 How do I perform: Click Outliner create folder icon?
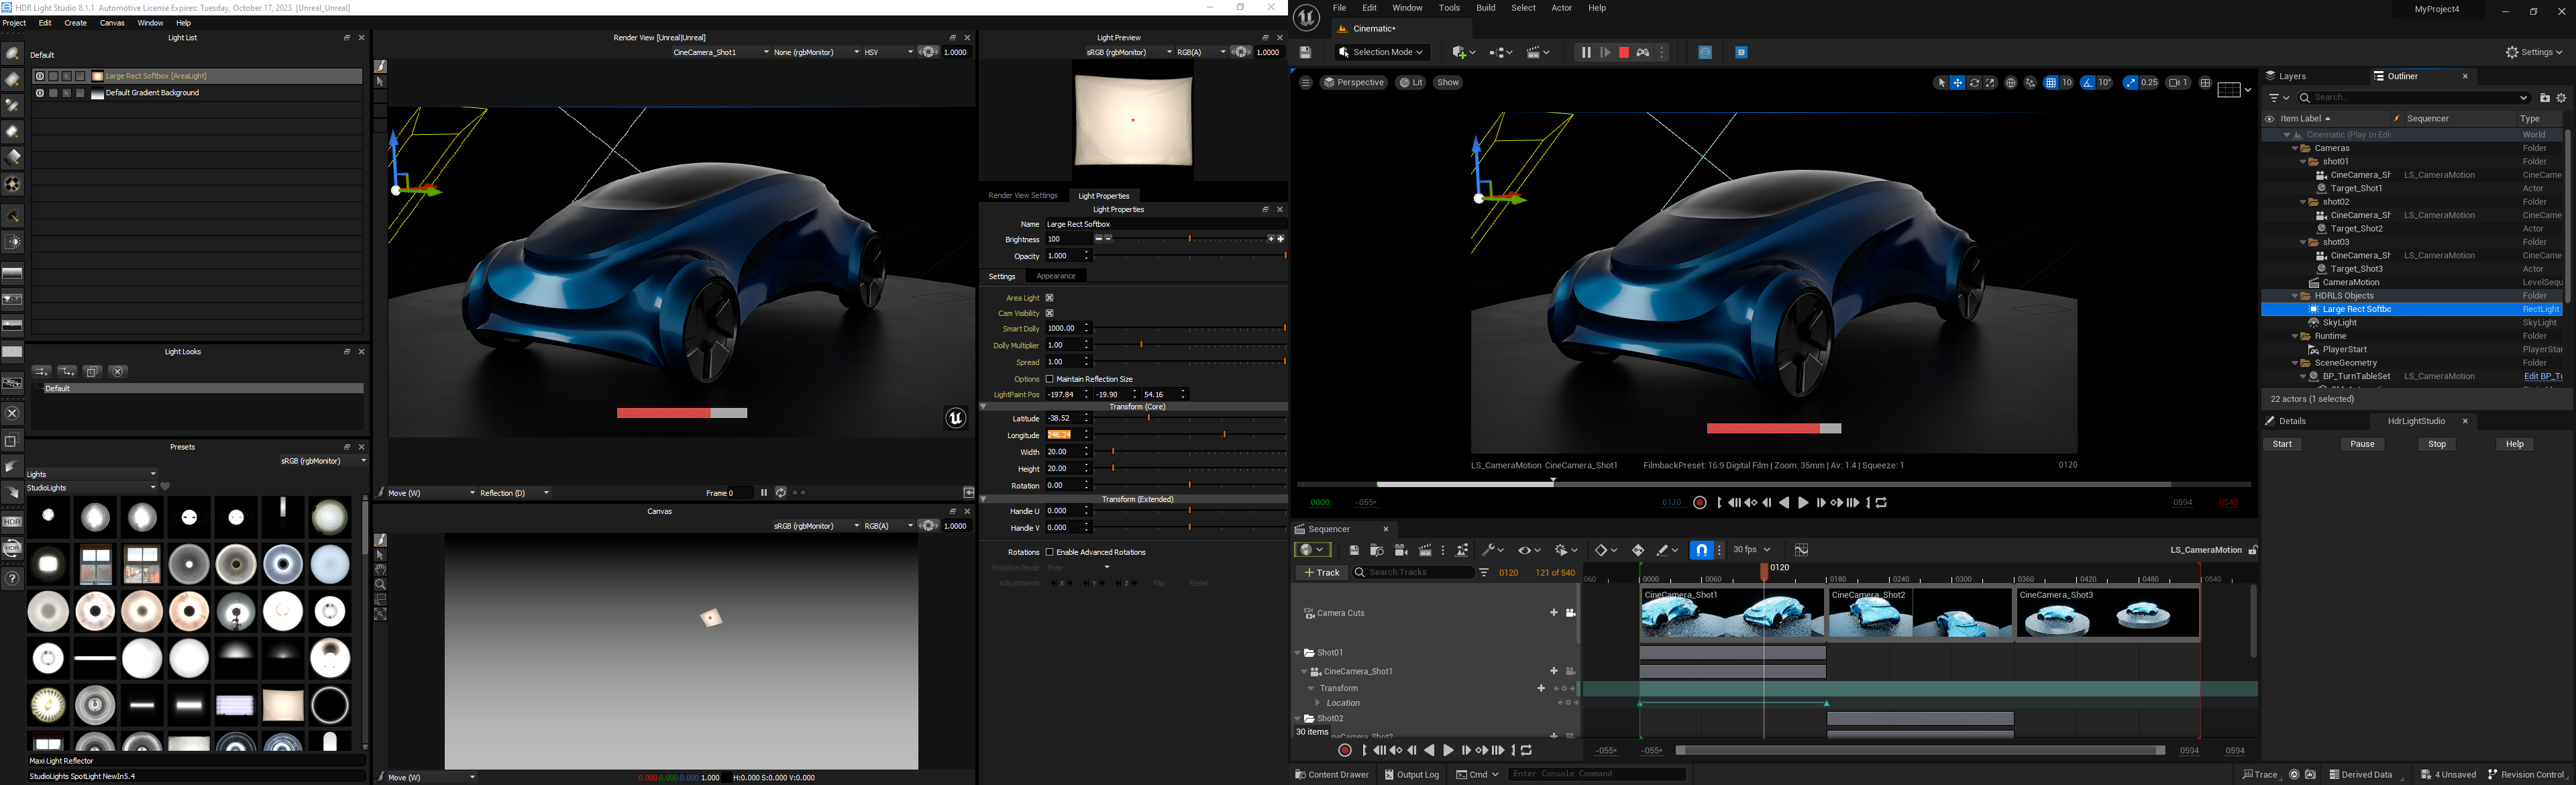click(x=2545, y=98)
